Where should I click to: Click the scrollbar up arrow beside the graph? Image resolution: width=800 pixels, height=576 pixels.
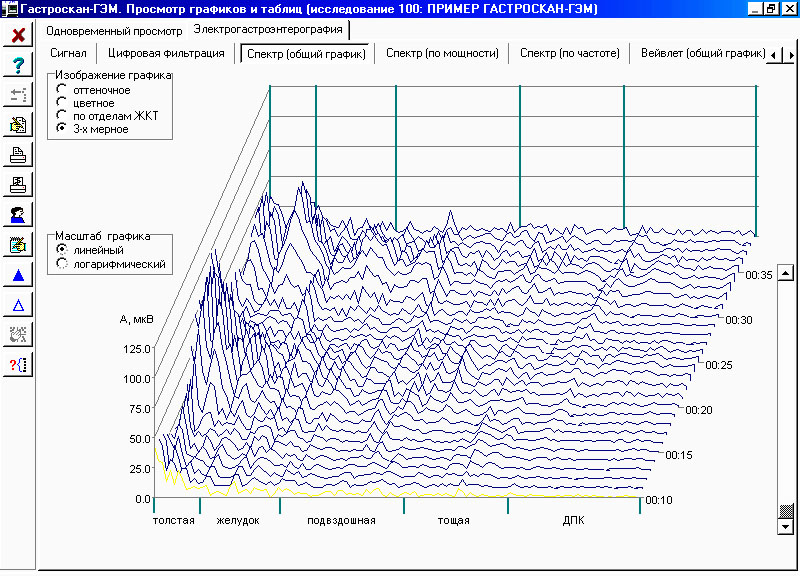coord(785,273)
